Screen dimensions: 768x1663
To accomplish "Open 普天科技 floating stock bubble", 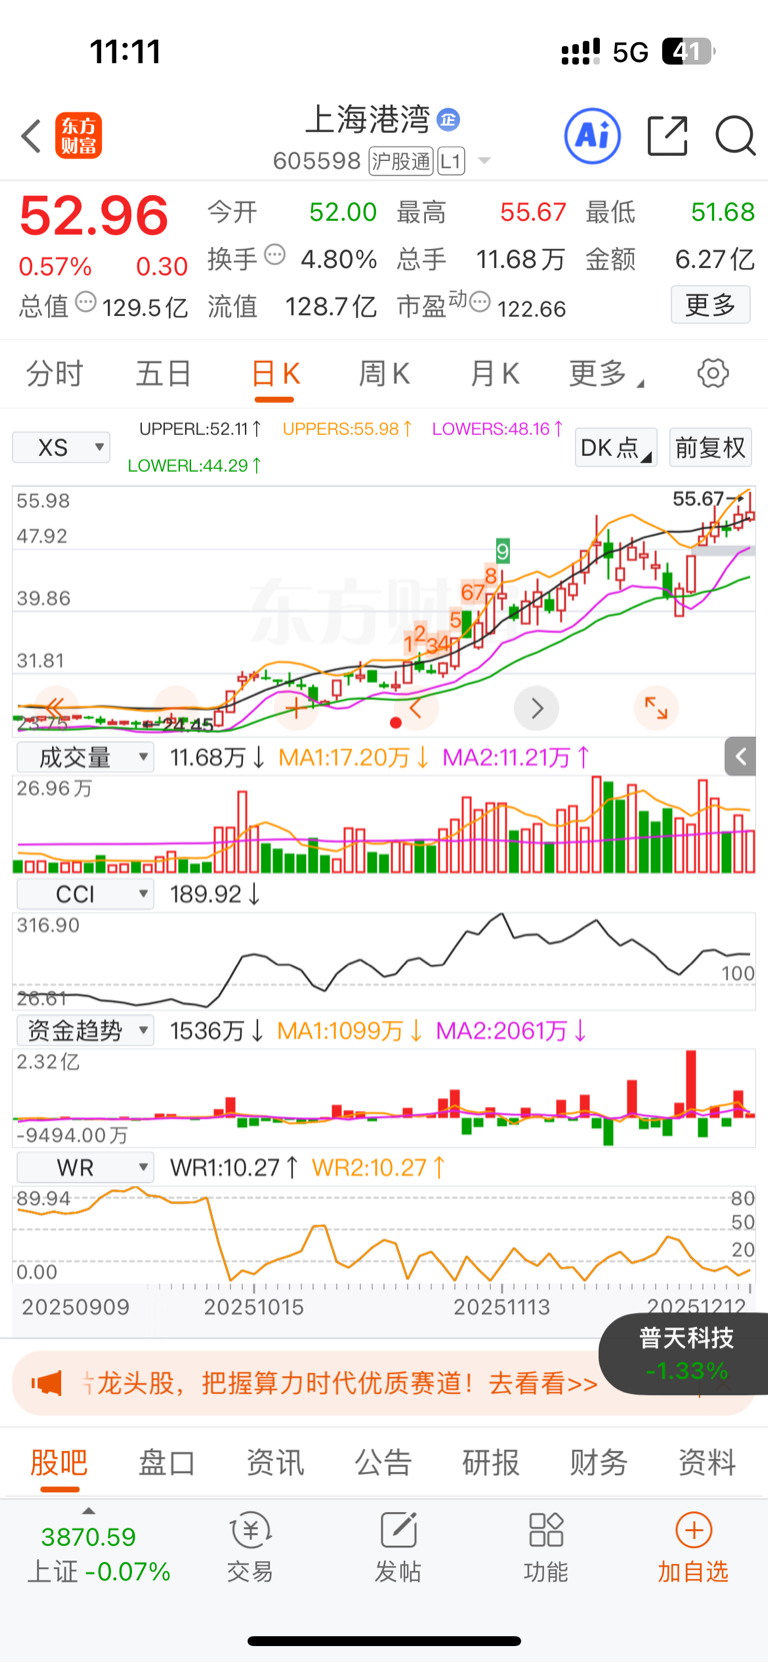I will coord(686,1354).
